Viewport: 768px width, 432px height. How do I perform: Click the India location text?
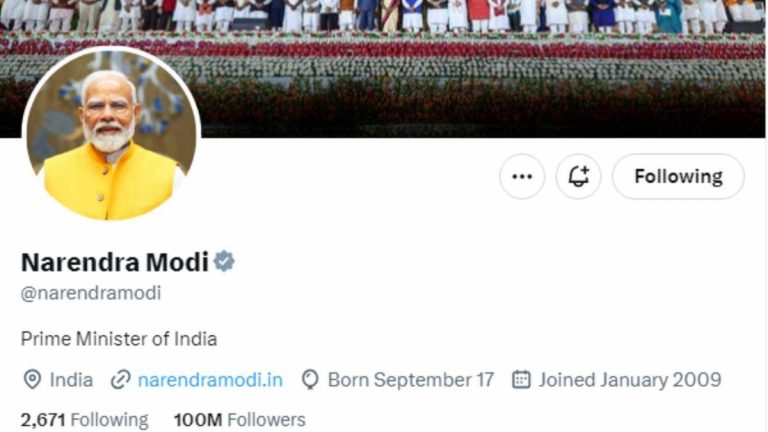click(x=71, y=380)
